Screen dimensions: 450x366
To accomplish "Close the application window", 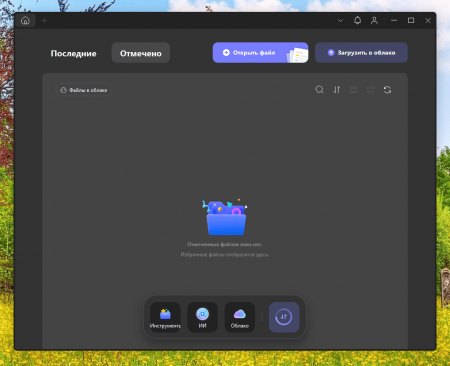I will 428,21.
